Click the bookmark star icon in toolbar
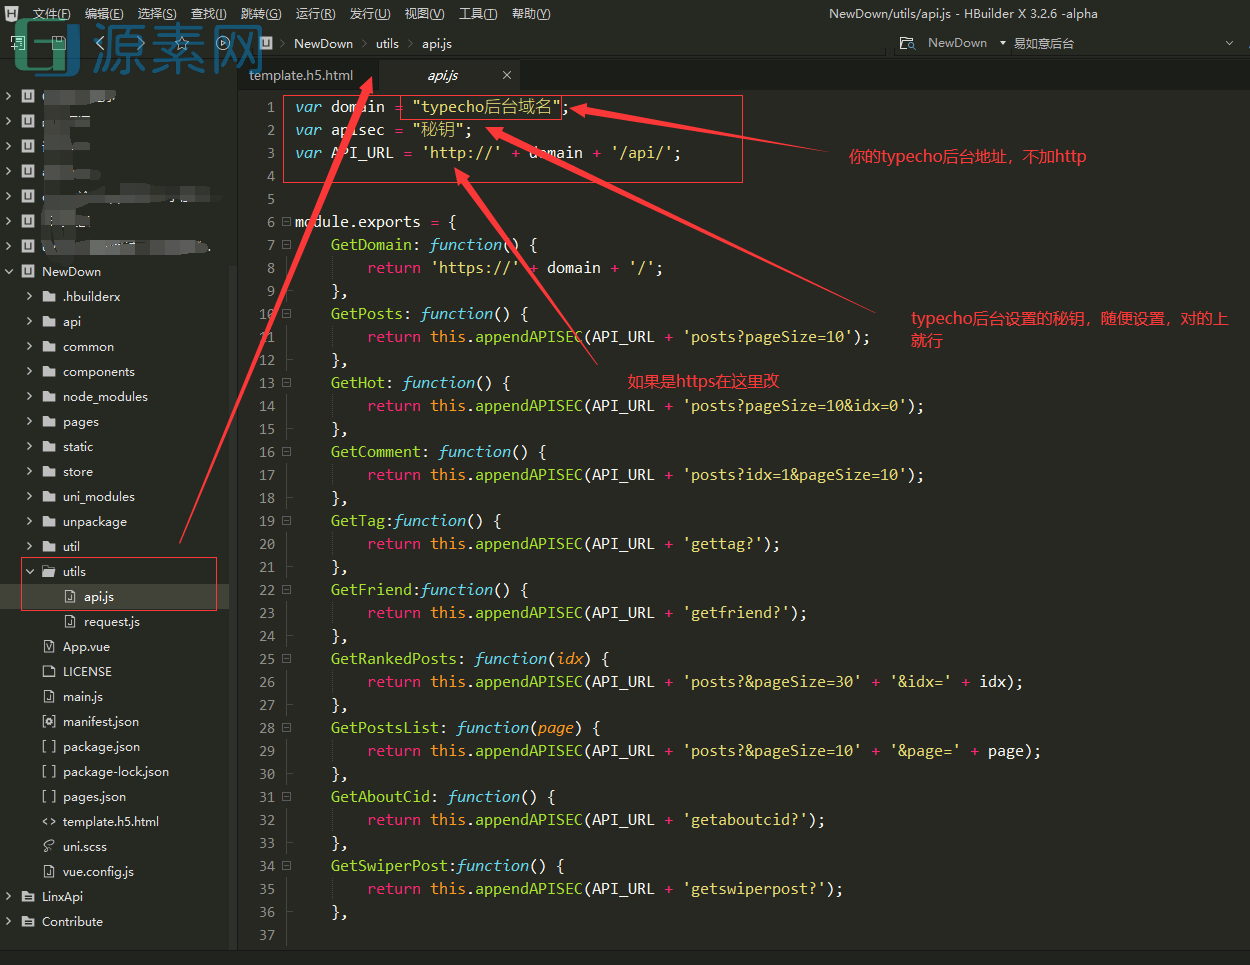Image resolution: width=1250 pixels, height=965 pixels. click(182, 43)
